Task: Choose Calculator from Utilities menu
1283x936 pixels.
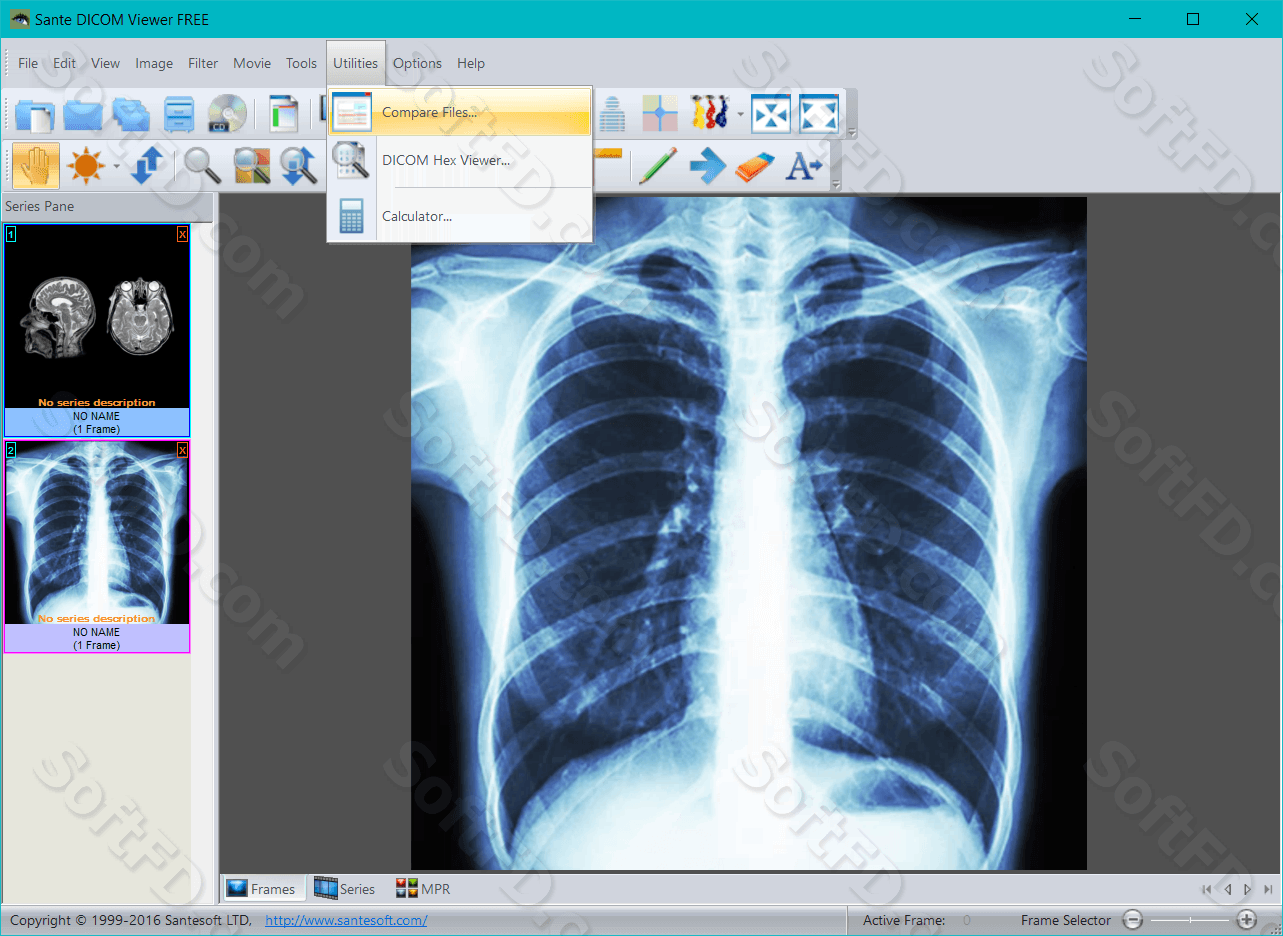Action: coord(460,216)
